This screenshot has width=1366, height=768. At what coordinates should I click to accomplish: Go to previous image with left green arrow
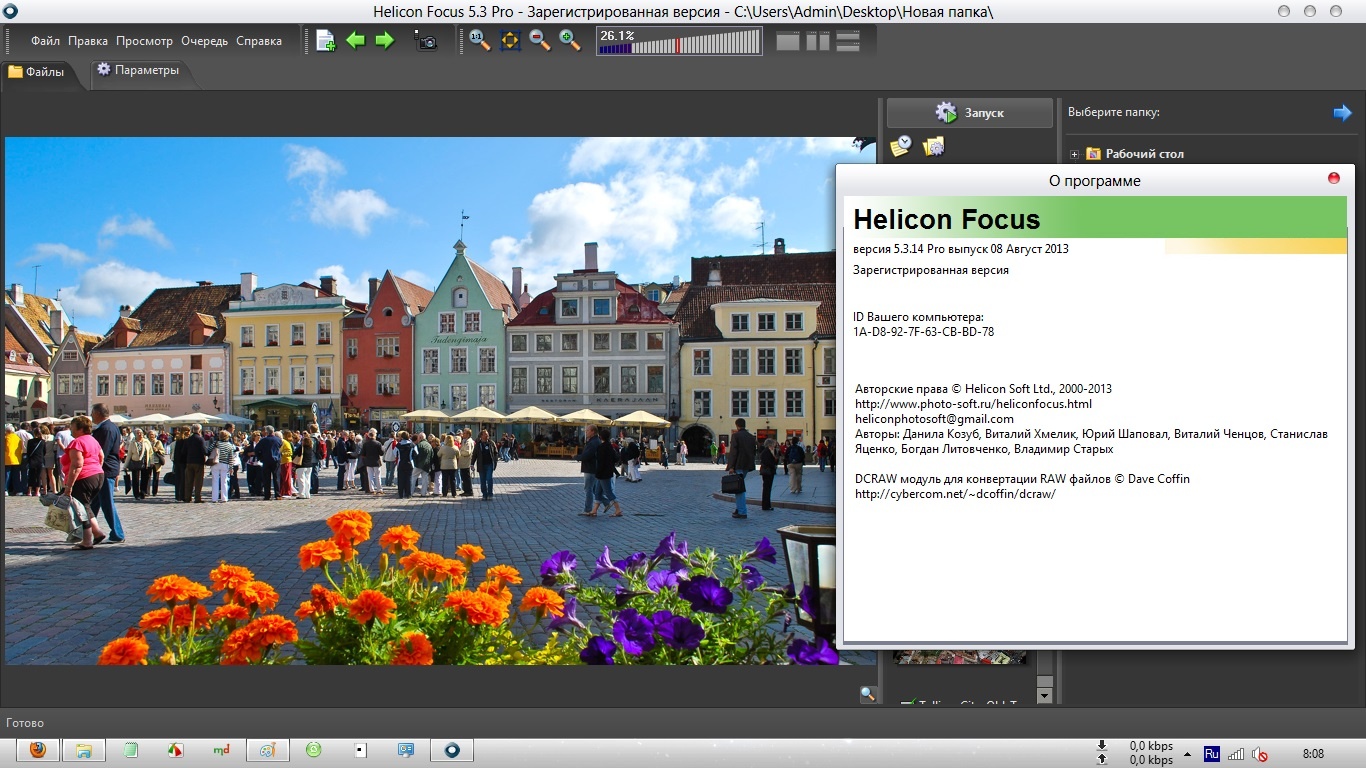[x=355, y=41]
